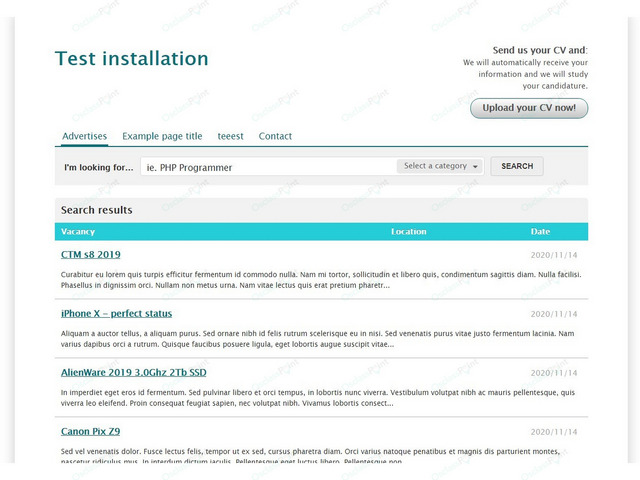Click the Test installation site title
Viewport: 640px width, 480px height.
tap(131, 58)
